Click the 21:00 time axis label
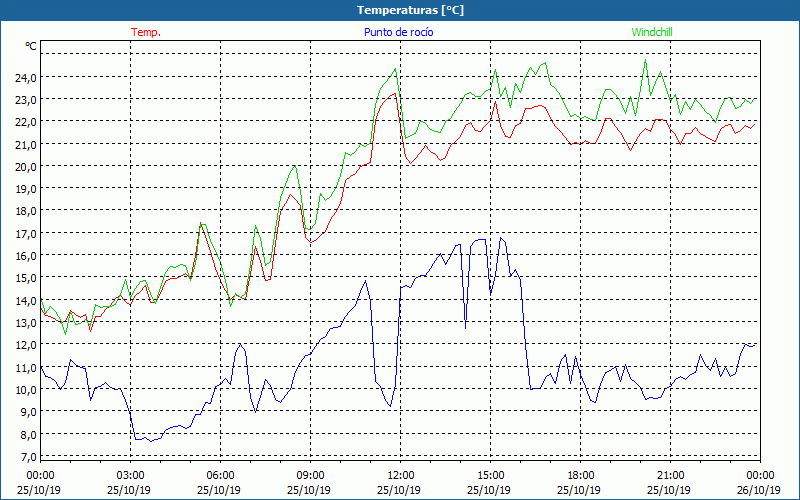800x500 pixels. [669, 476]
